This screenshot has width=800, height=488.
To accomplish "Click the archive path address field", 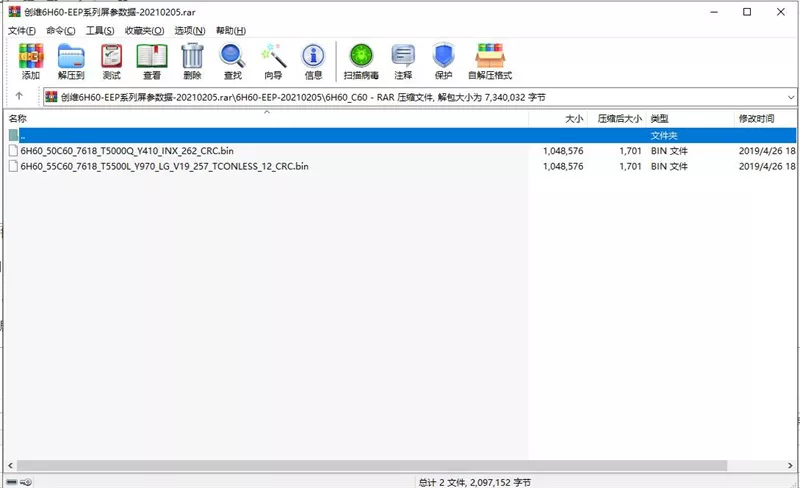I will pyautogui.click(x=419, y=97).
